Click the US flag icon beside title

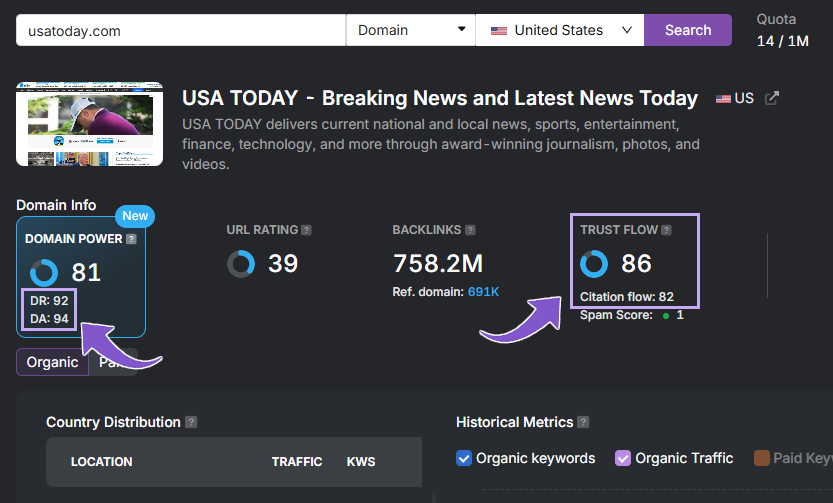(723, 99)
